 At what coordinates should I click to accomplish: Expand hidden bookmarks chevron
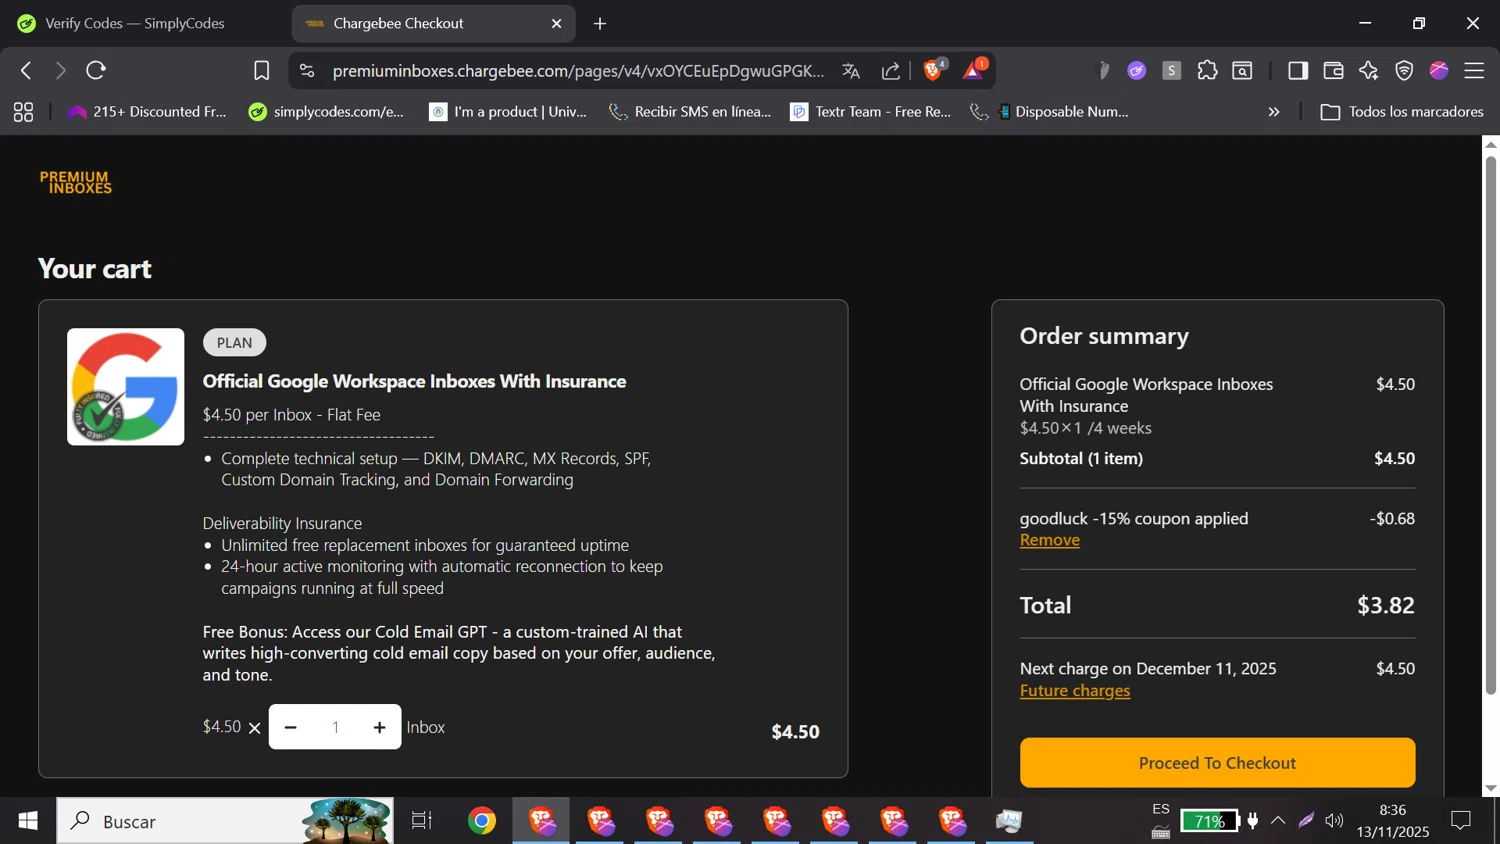[x=1274, y=112]
